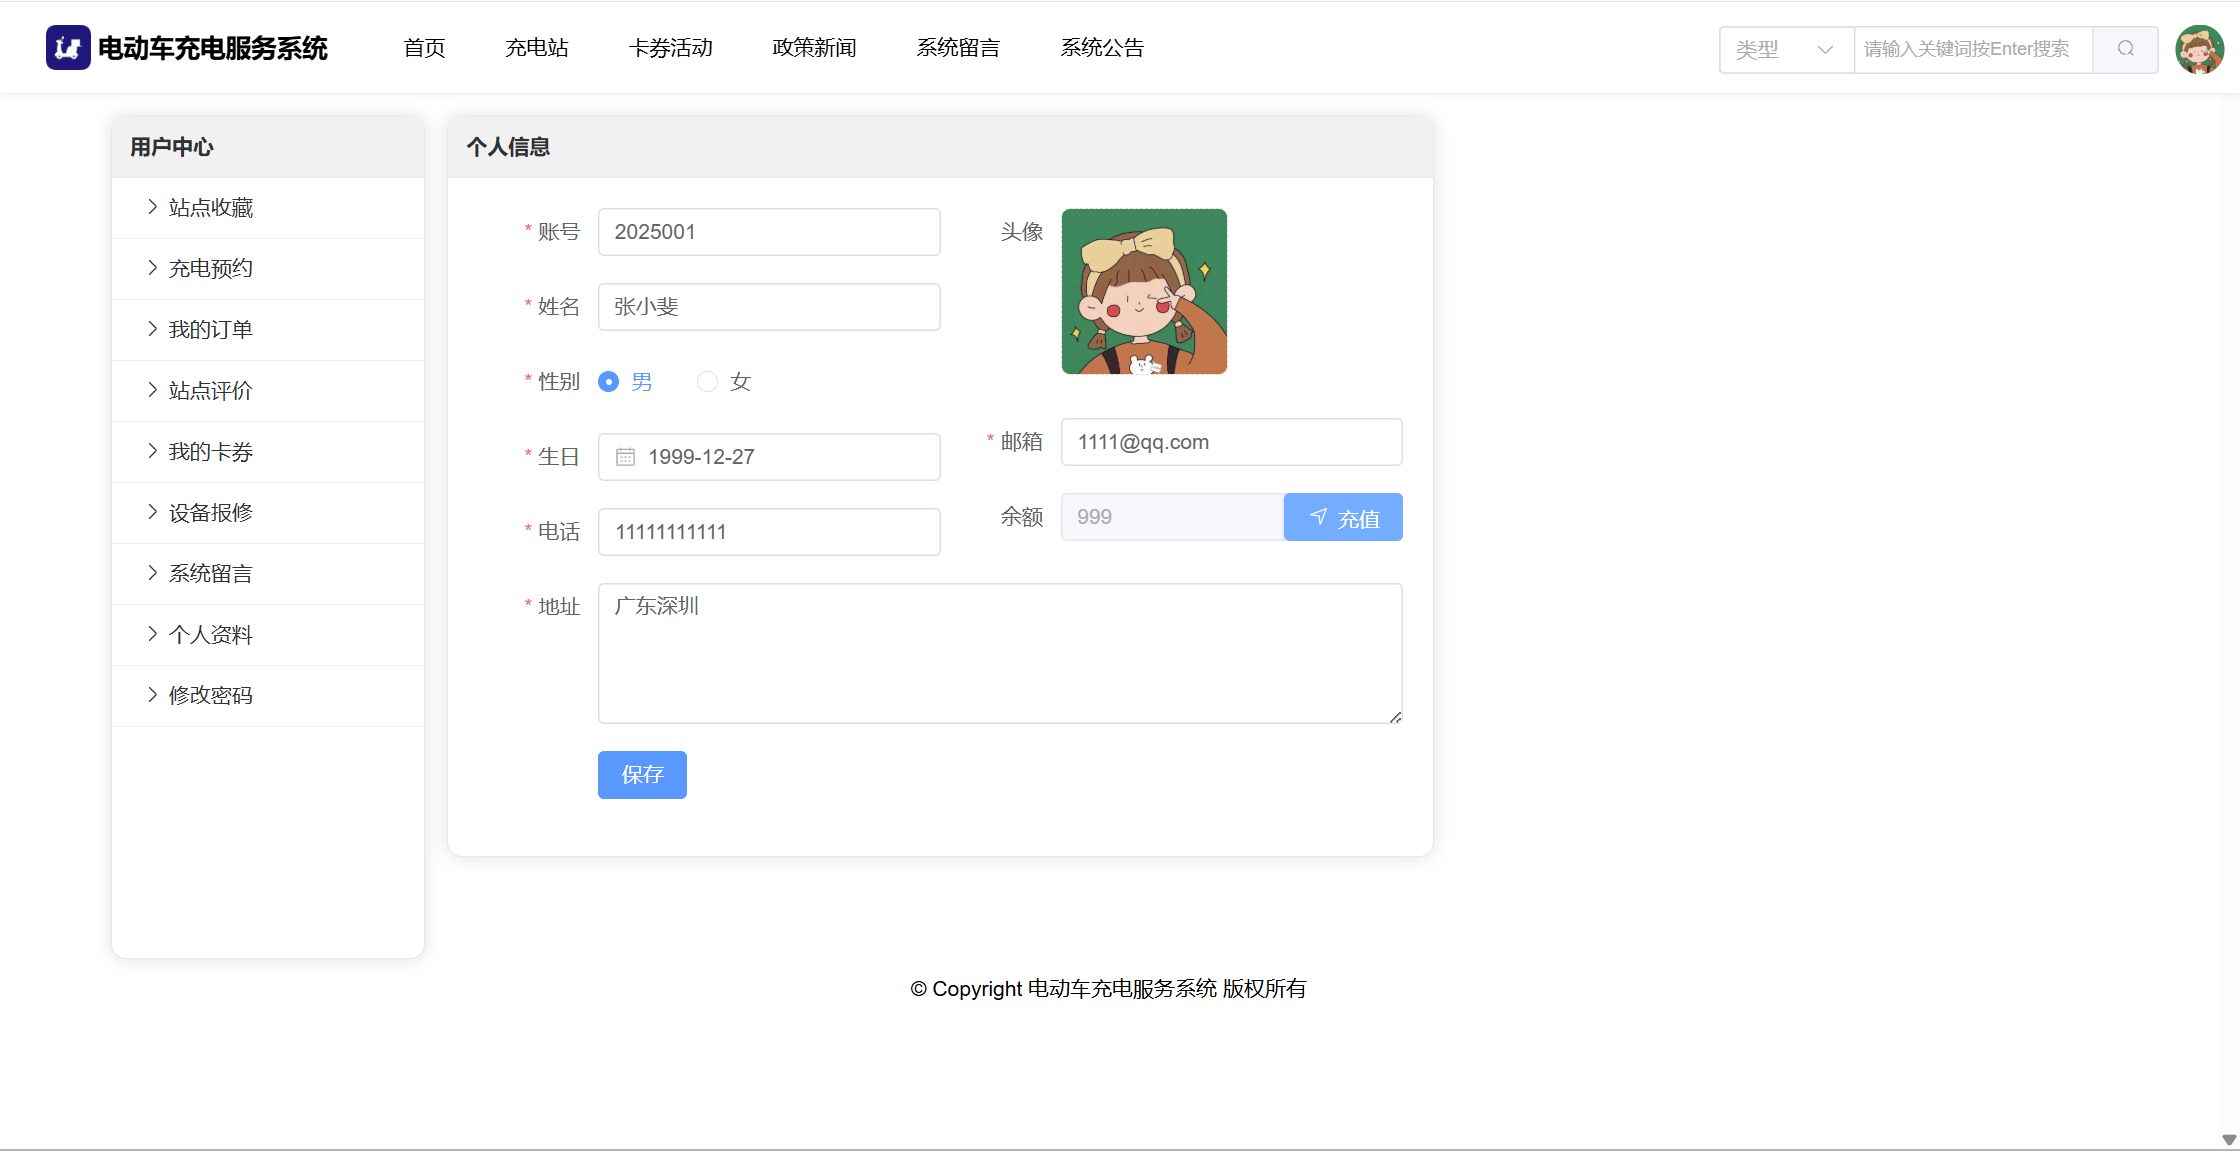Open the 修改密码 sidebar entry
Screen dimensions: 2240x1151
coord(210,695)
